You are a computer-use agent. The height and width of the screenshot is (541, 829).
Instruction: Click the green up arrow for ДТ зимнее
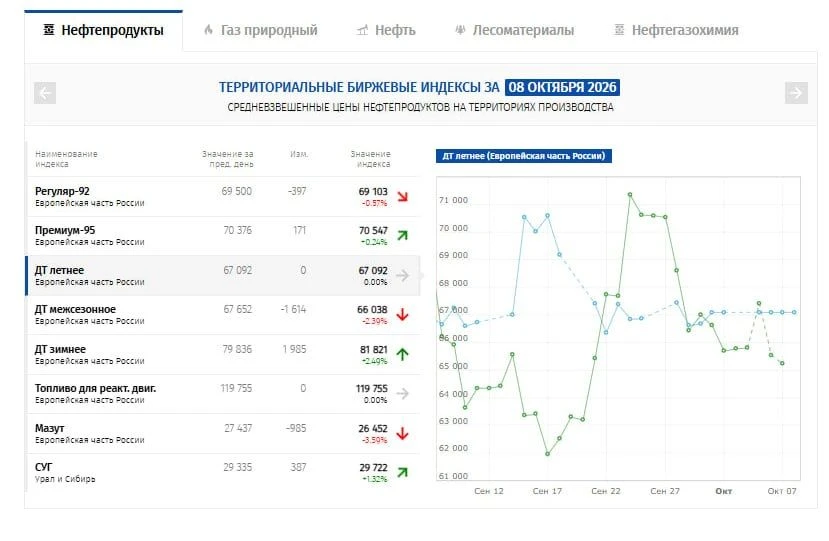click(x=403, y=354)
